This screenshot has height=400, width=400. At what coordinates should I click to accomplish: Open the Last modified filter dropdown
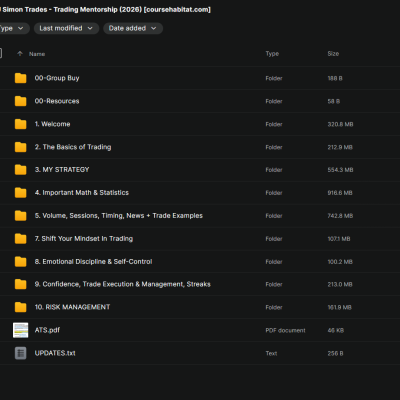click(66, 28)
